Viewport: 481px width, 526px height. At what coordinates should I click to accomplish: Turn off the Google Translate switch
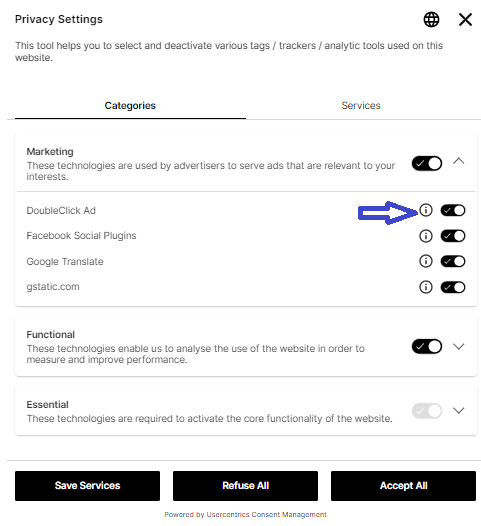pos(453,261)
